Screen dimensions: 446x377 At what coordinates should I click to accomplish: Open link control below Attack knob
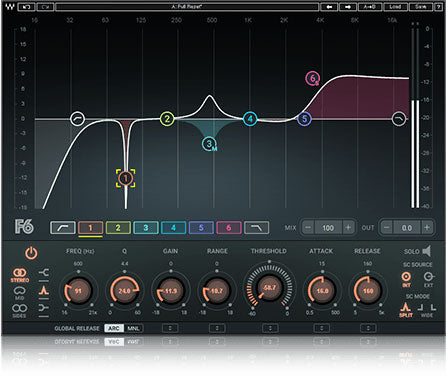[322, 328]
